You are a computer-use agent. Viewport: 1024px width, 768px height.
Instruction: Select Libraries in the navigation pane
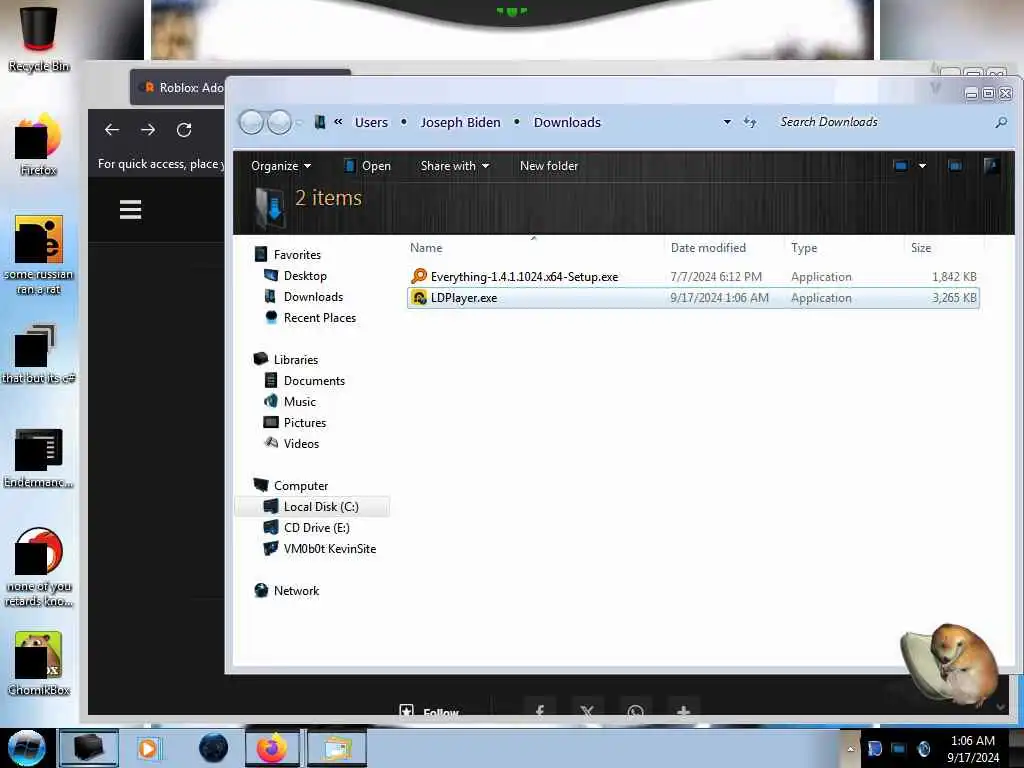coord(295,360)
